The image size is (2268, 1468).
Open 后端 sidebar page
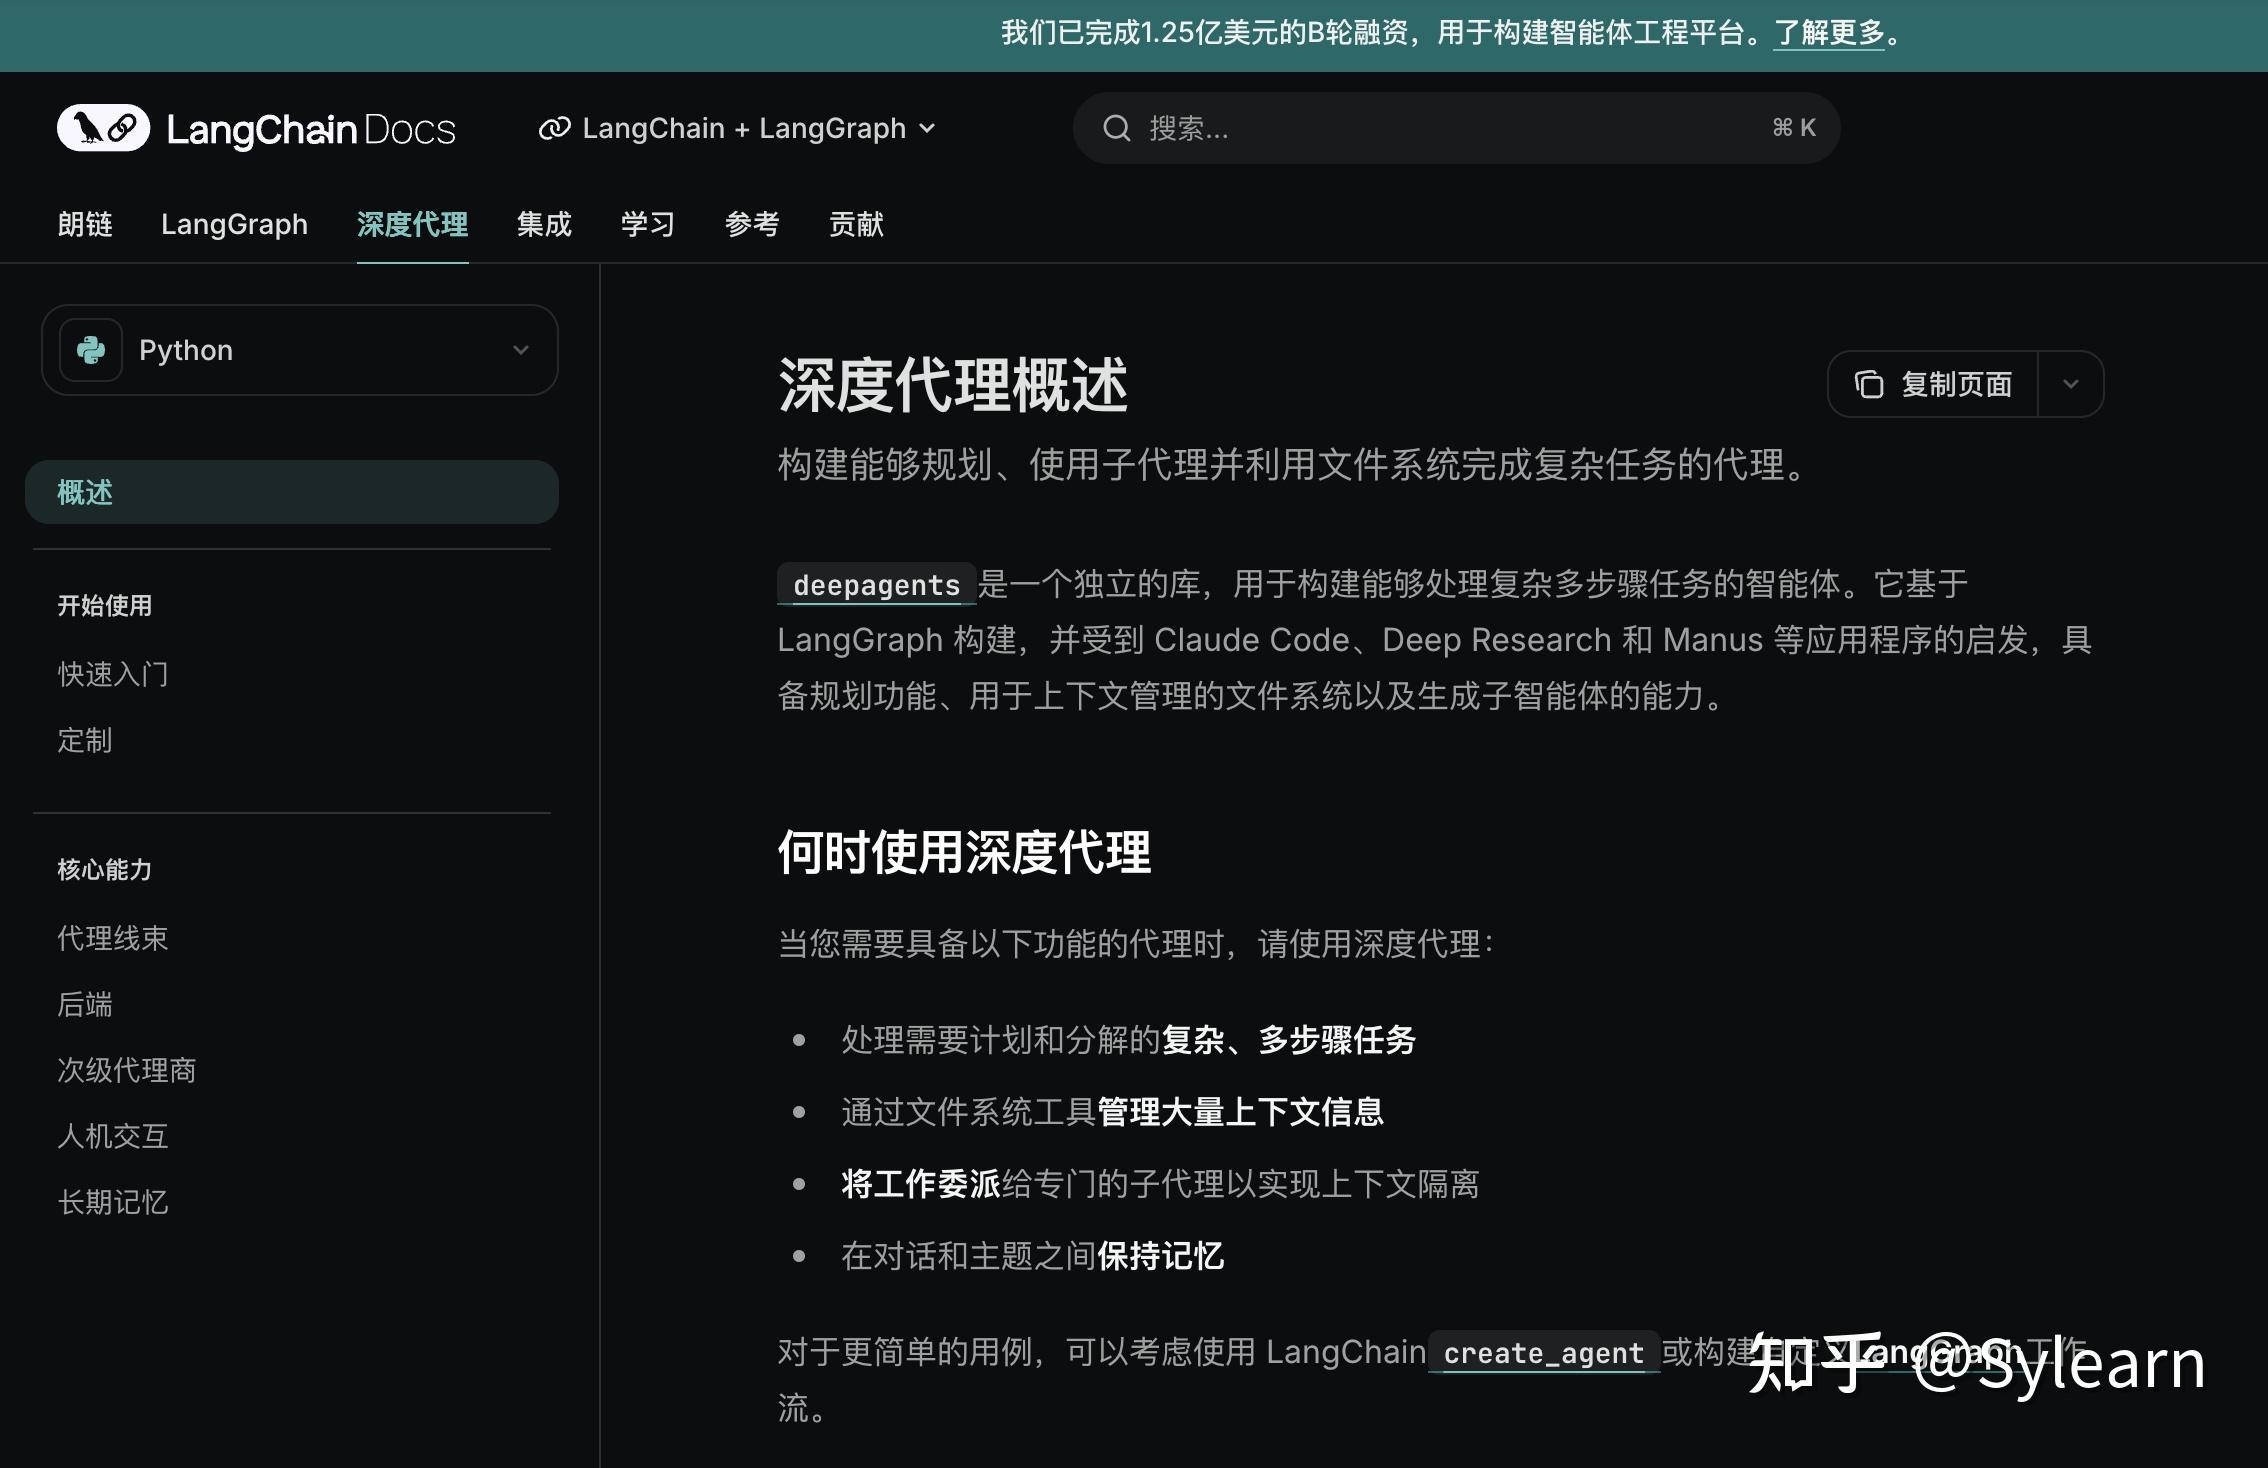point(85,1004)
